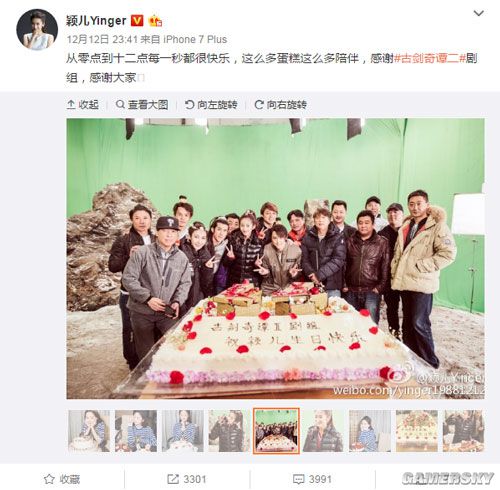Viewport: 500px width, 490px height.
Task: Click the 颖儿Yinger profile avatar
Action: pos(37,29)
